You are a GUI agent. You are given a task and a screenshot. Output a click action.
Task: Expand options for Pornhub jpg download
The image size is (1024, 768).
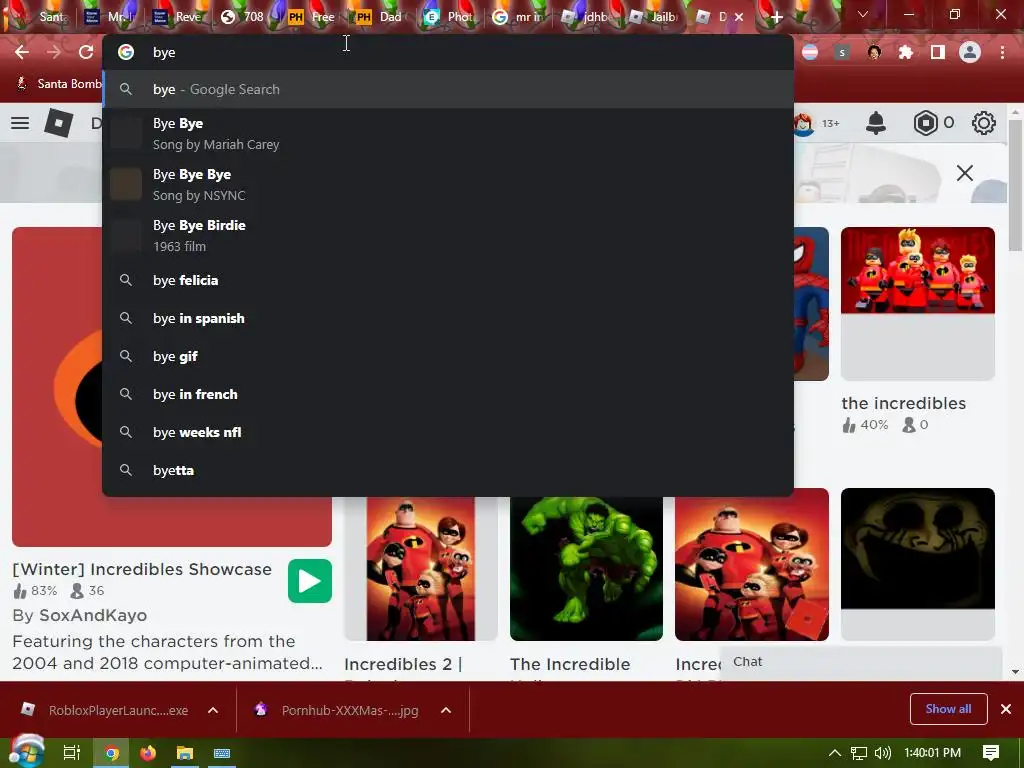(x=446, y=710)
